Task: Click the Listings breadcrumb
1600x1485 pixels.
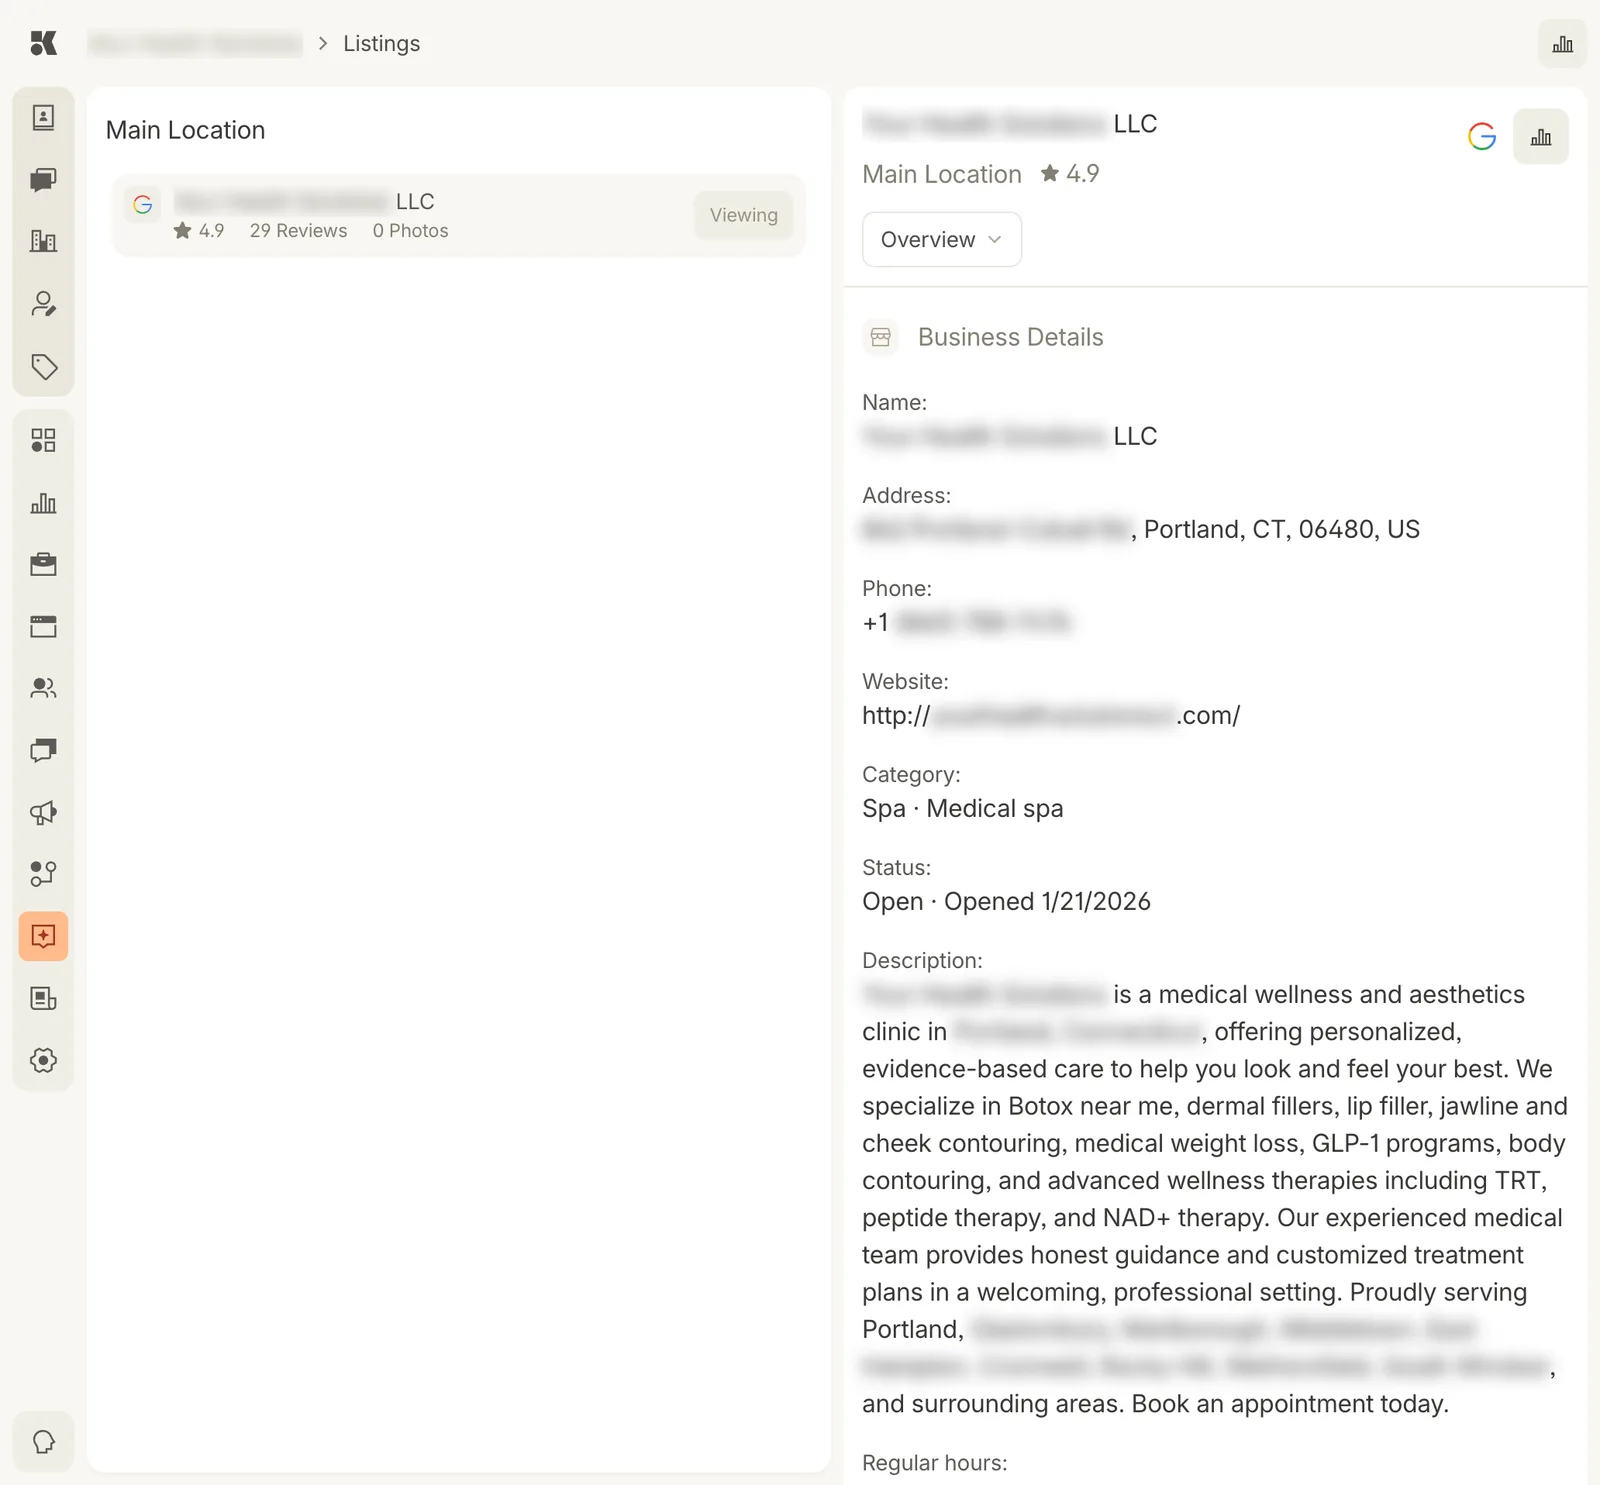Action: tap(382, 43)
